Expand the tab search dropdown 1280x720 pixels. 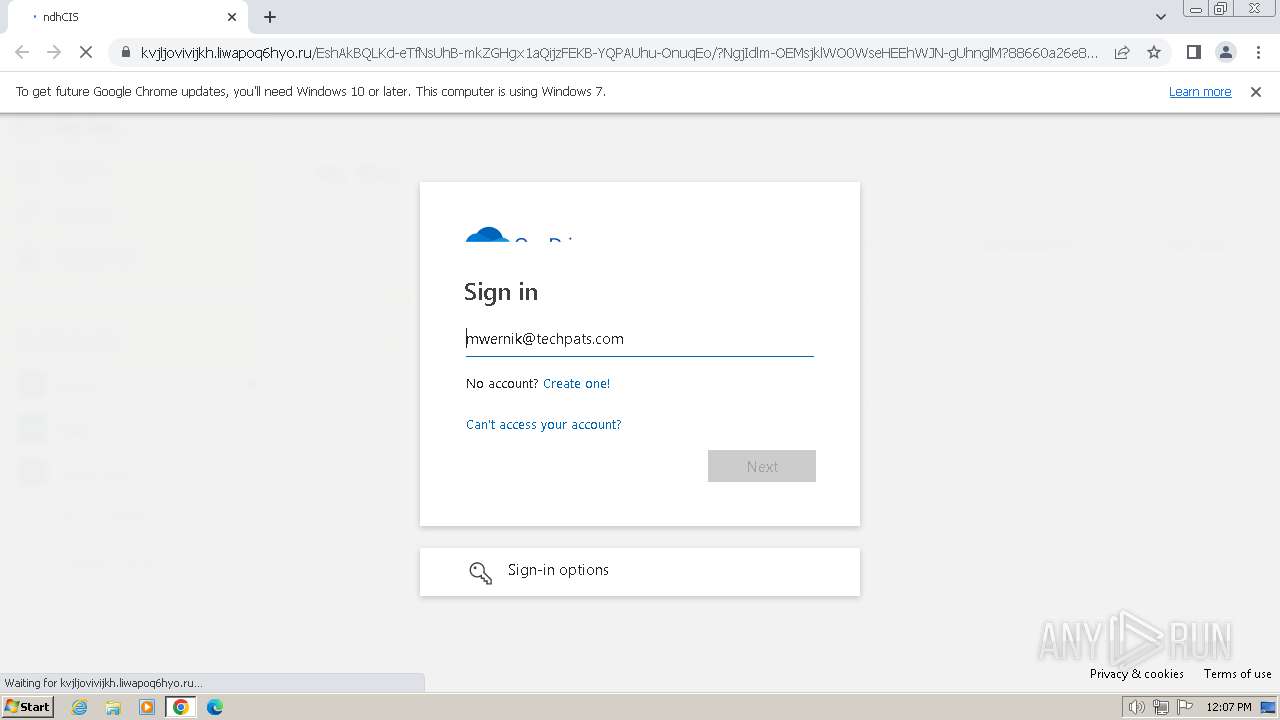pos(1161,17)
